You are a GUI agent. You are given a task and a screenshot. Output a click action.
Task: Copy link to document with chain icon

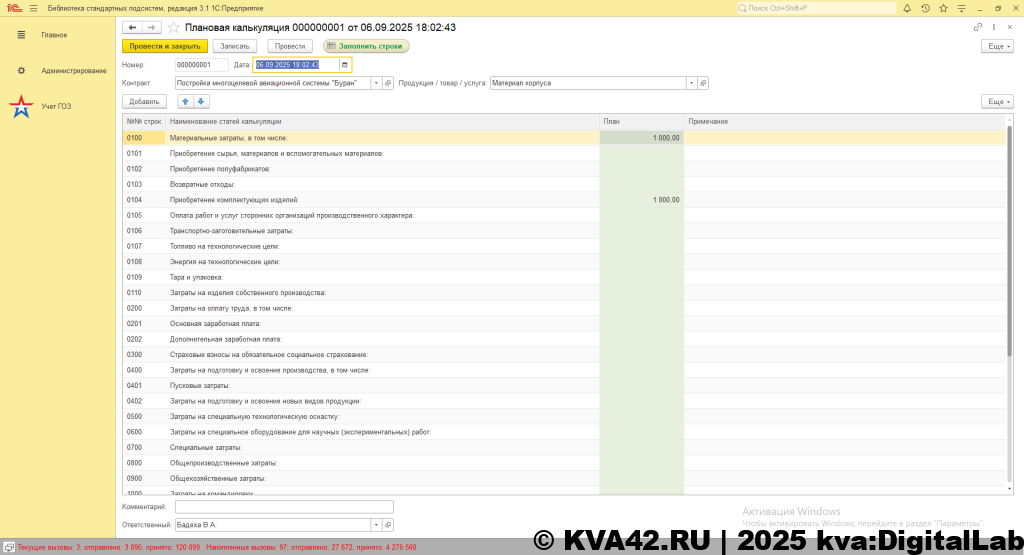978,27
